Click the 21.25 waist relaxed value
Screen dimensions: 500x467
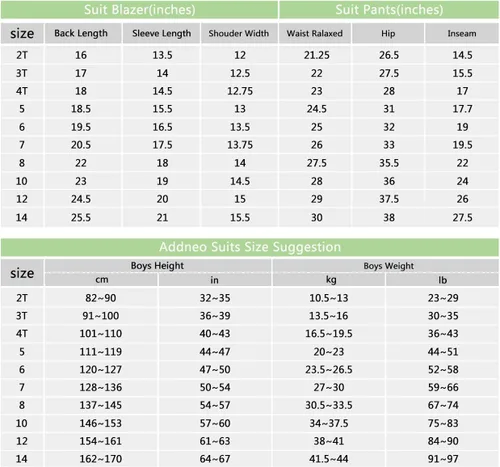(316, 55)
